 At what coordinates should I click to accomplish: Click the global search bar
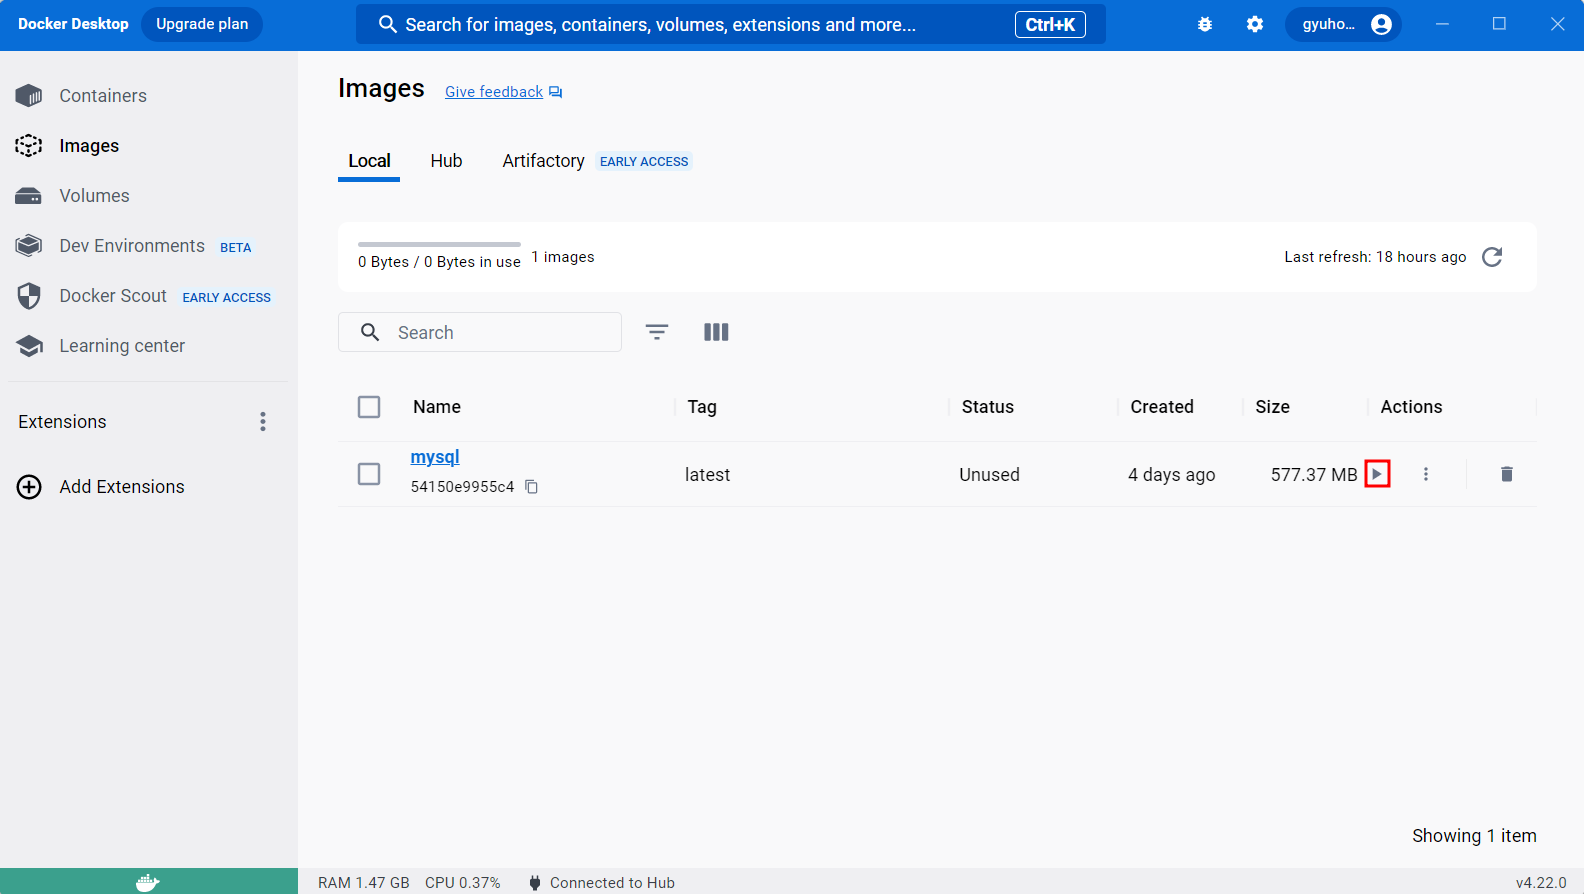click(x=731, y=24)
